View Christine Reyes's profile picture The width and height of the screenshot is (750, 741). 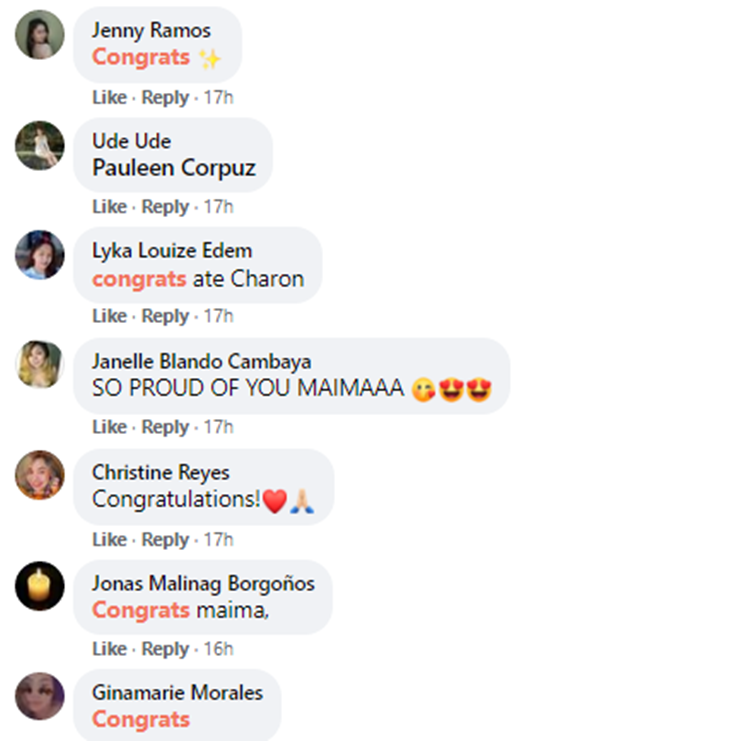(40, 475)
